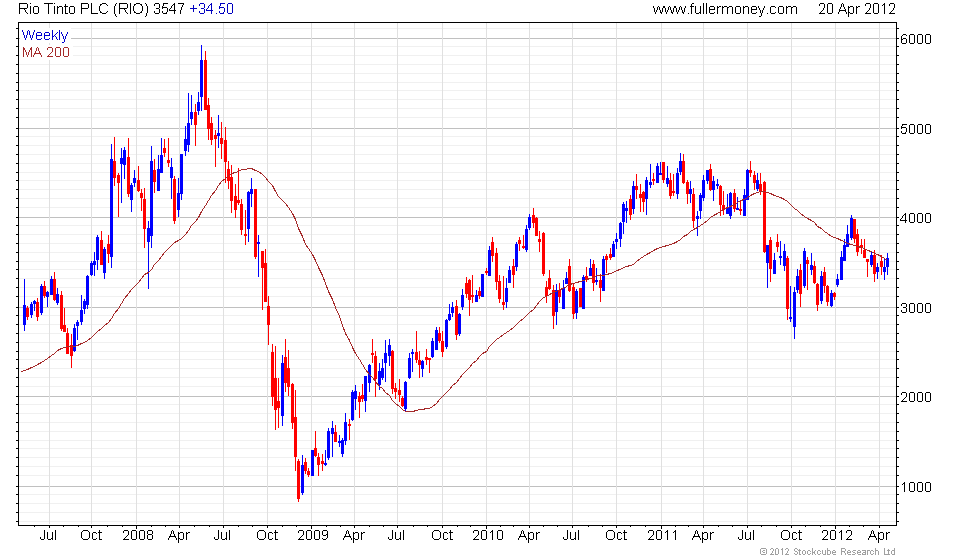Click the first Jul label left of Oct 2007

[48, 535]
